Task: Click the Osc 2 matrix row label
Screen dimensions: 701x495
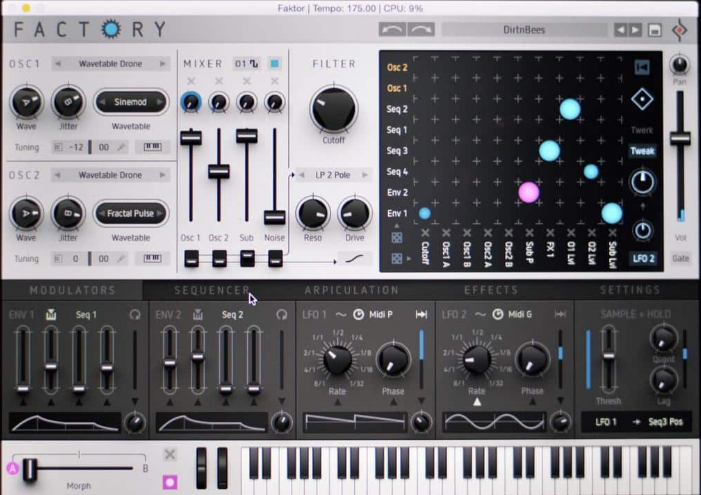Action: [397, 68]
